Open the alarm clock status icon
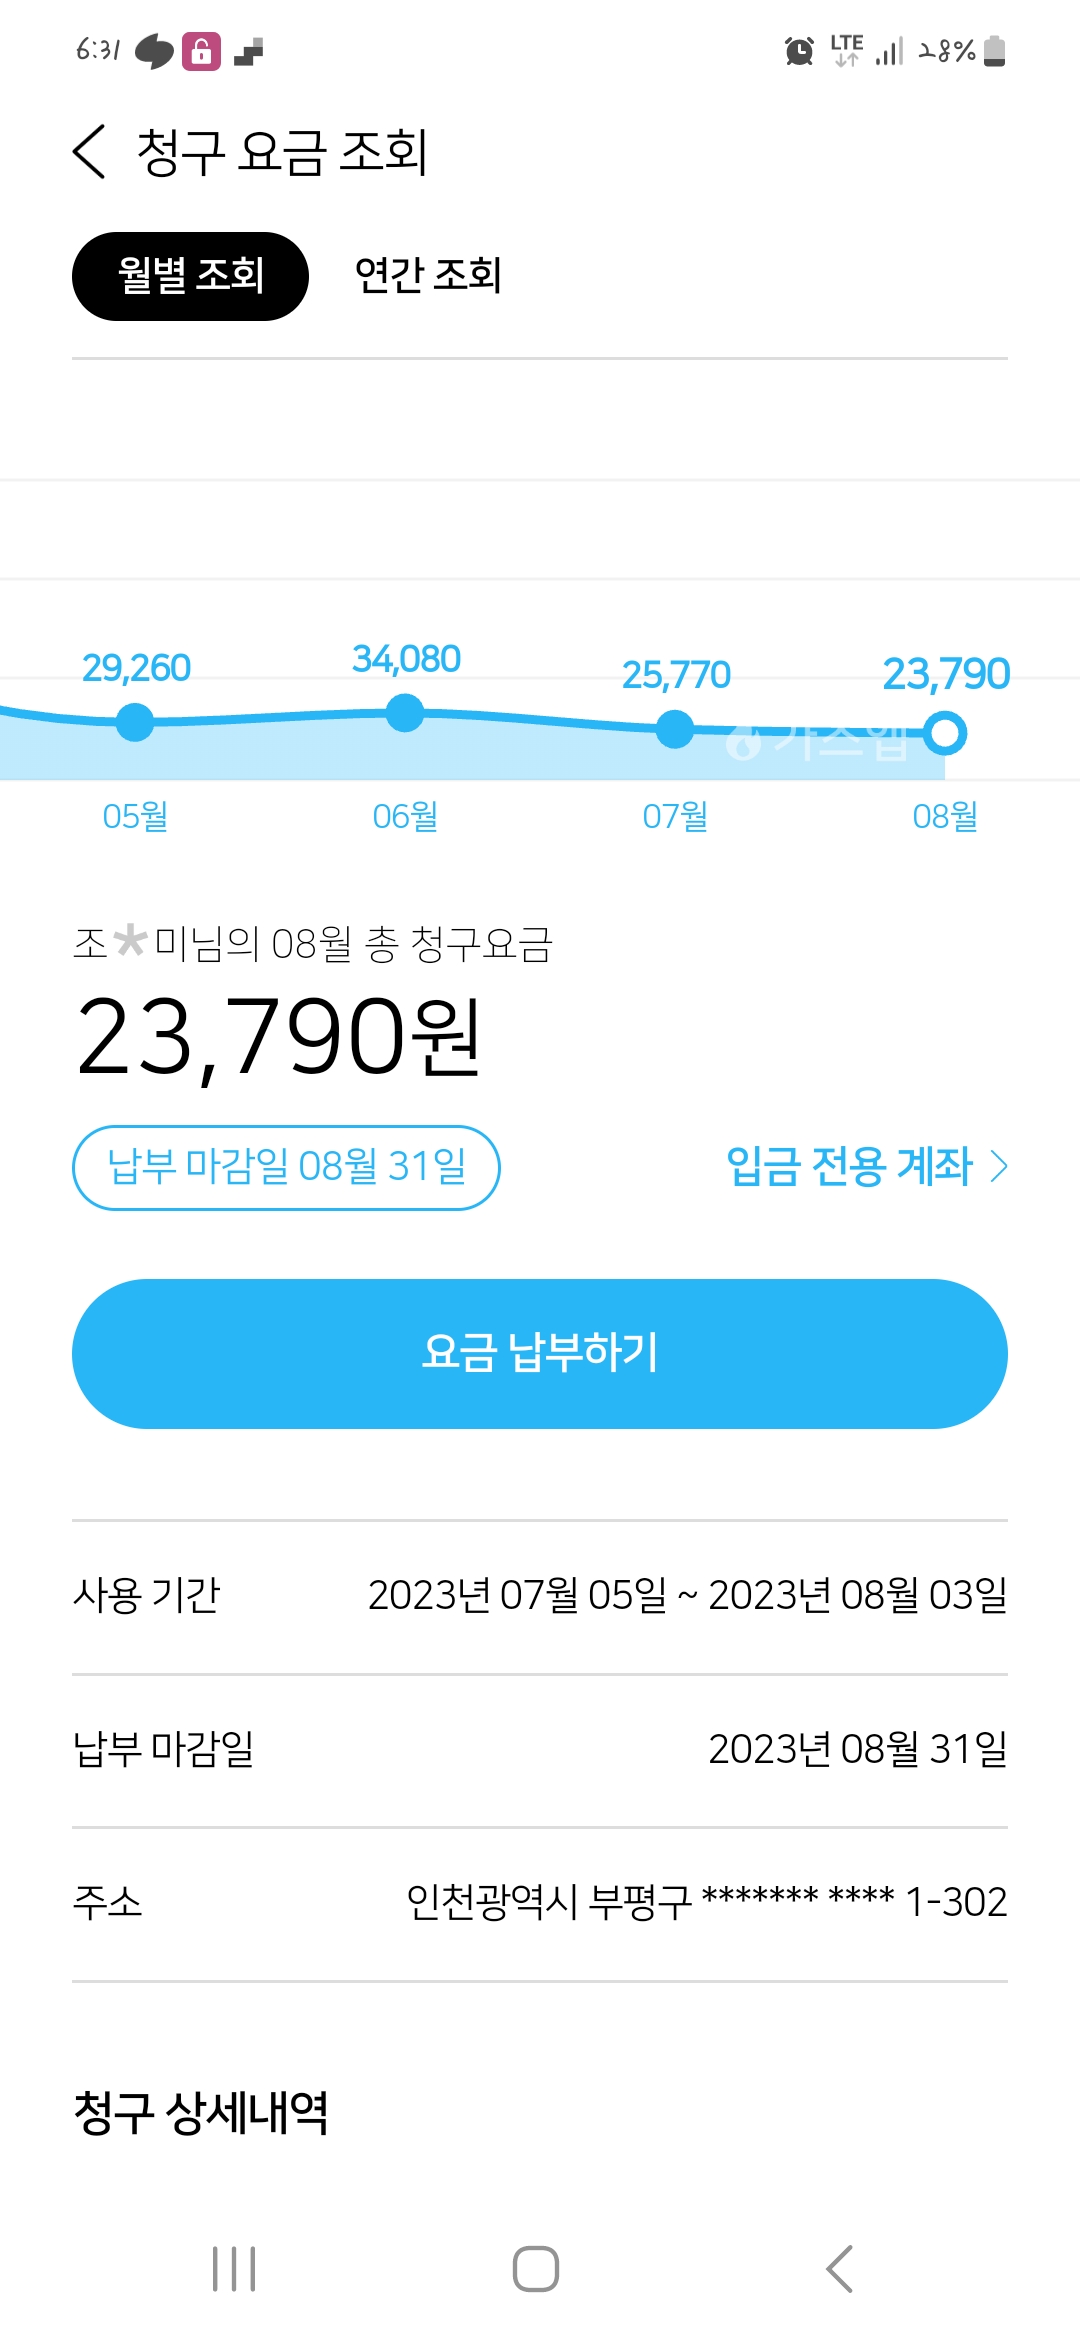The width and height of the screenshot is (1080, 2340). (x=799, y=51)
